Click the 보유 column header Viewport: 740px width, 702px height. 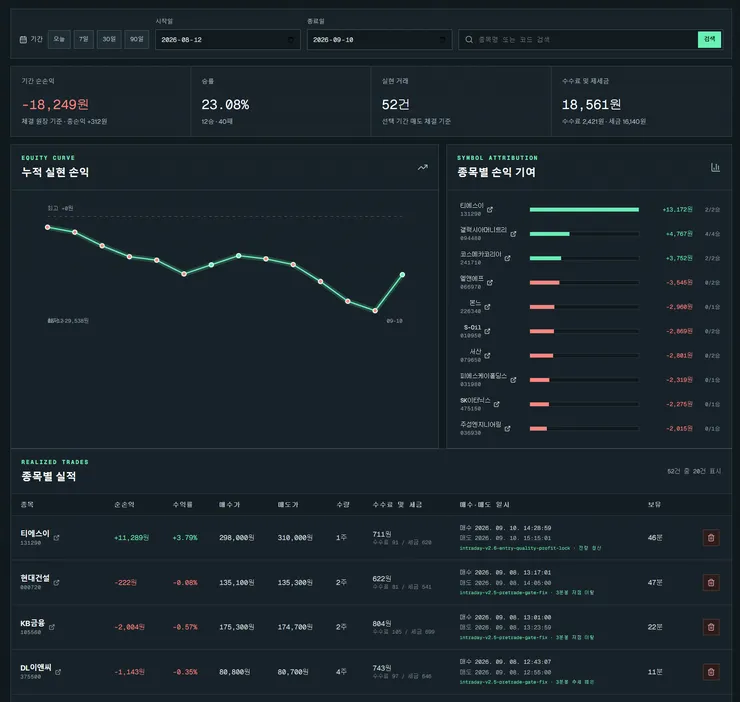pos(654,505)
